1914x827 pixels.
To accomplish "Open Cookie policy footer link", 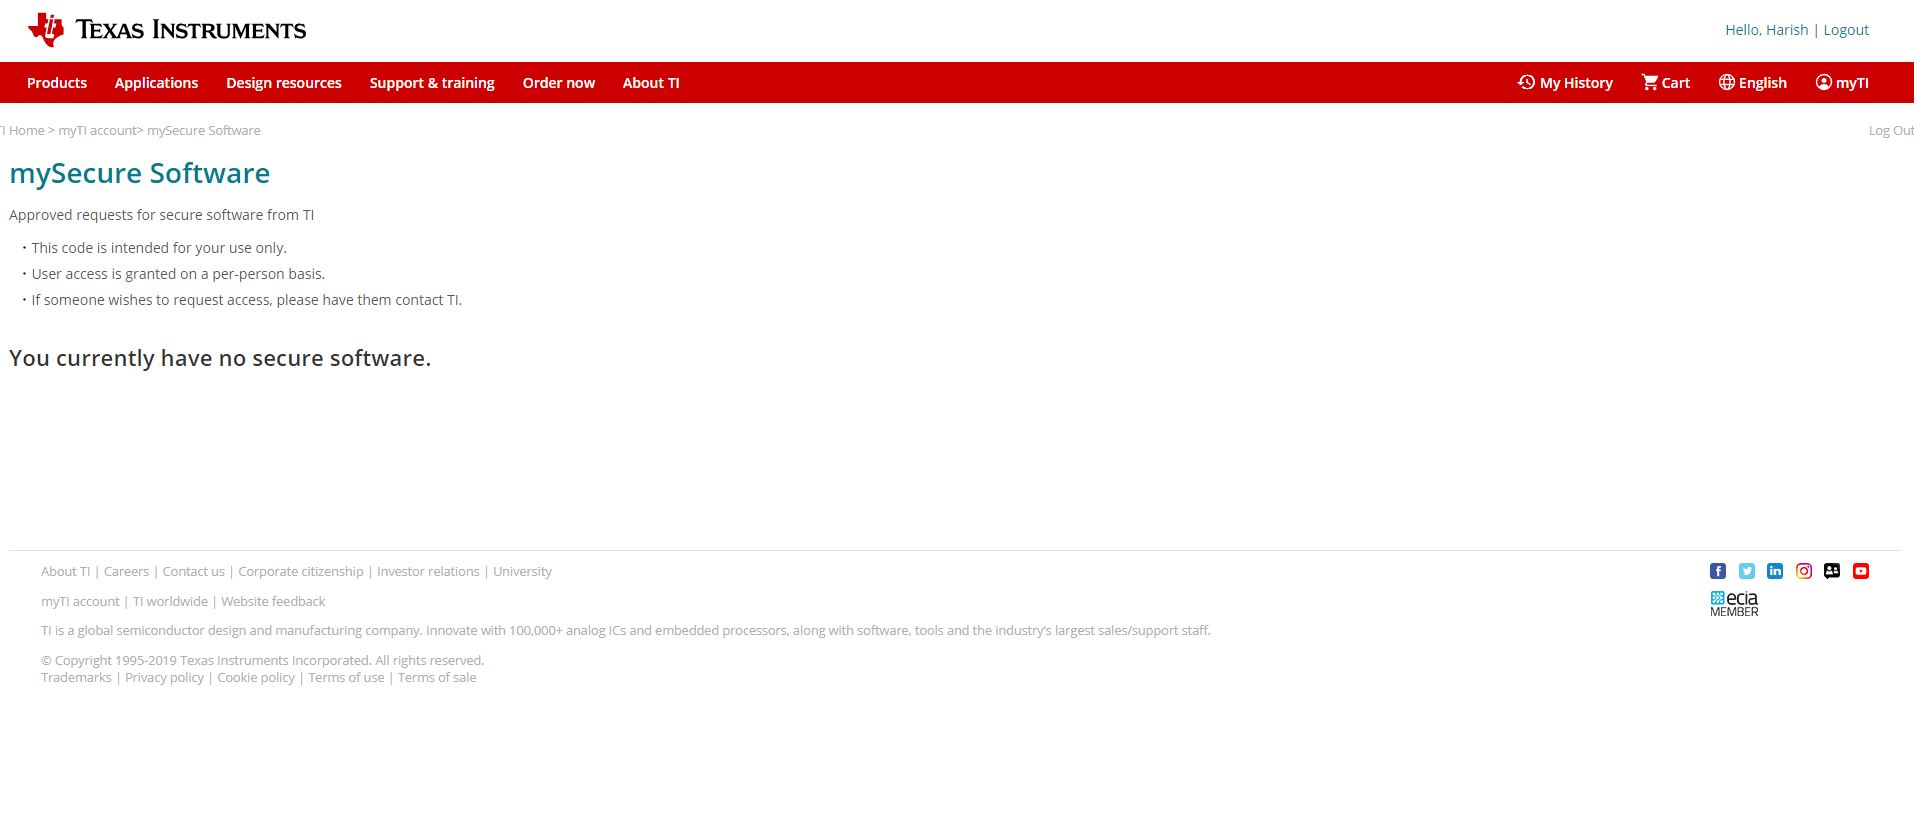I will click(256, 678).
